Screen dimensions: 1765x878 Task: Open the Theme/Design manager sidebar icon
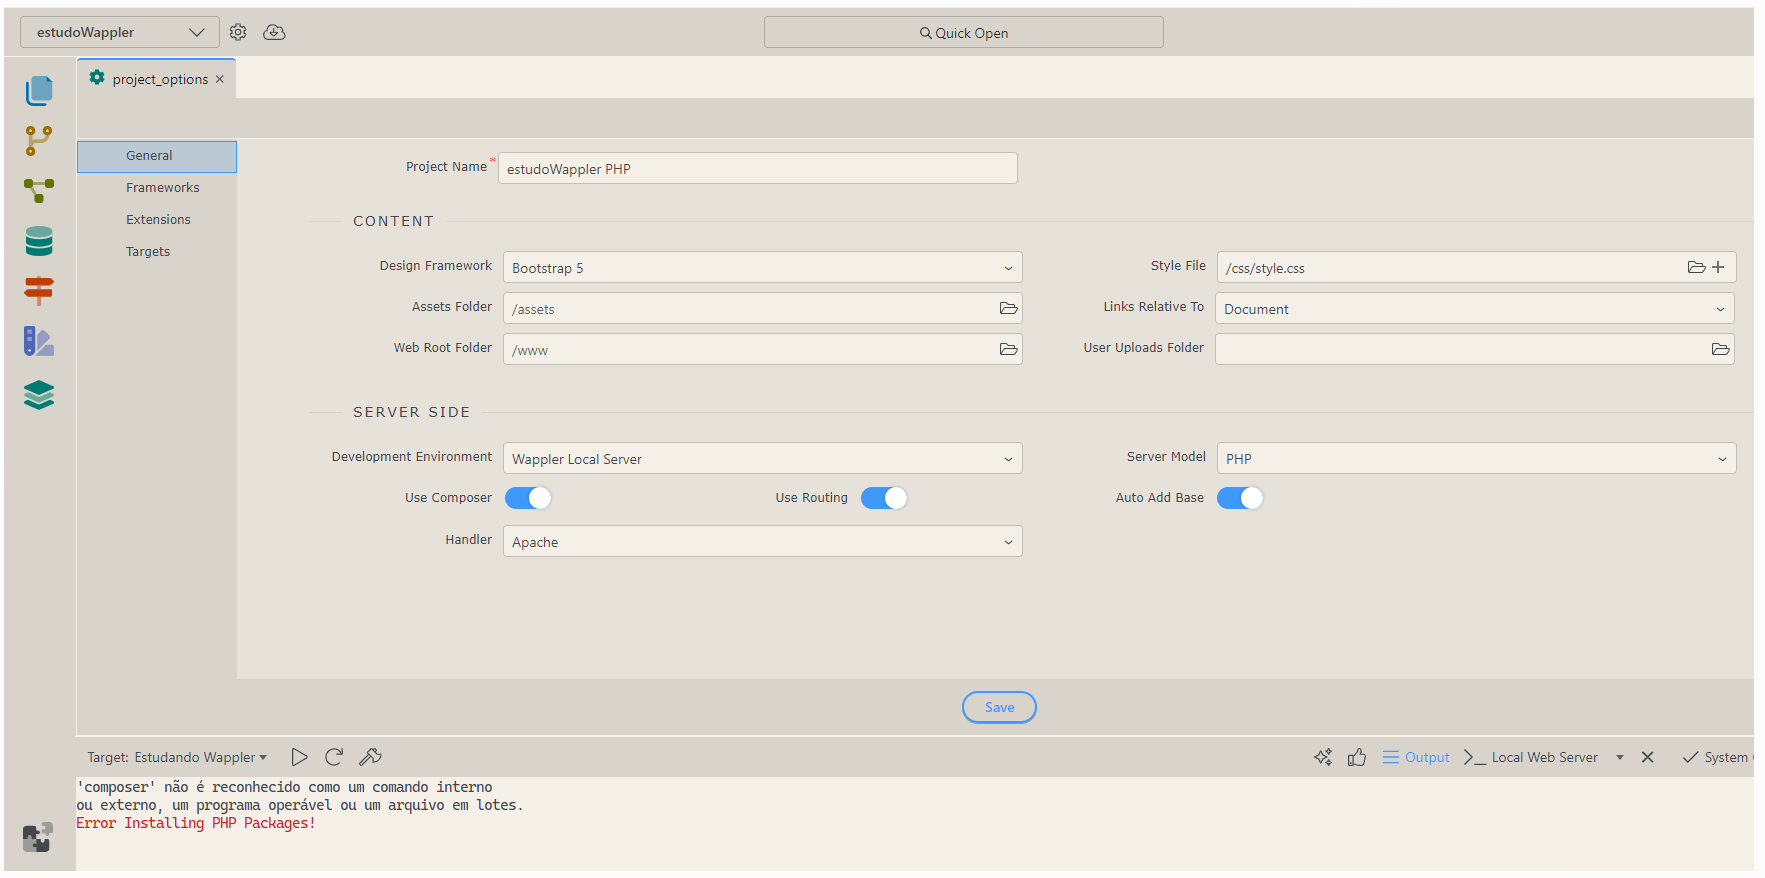[x=39, y=342]
